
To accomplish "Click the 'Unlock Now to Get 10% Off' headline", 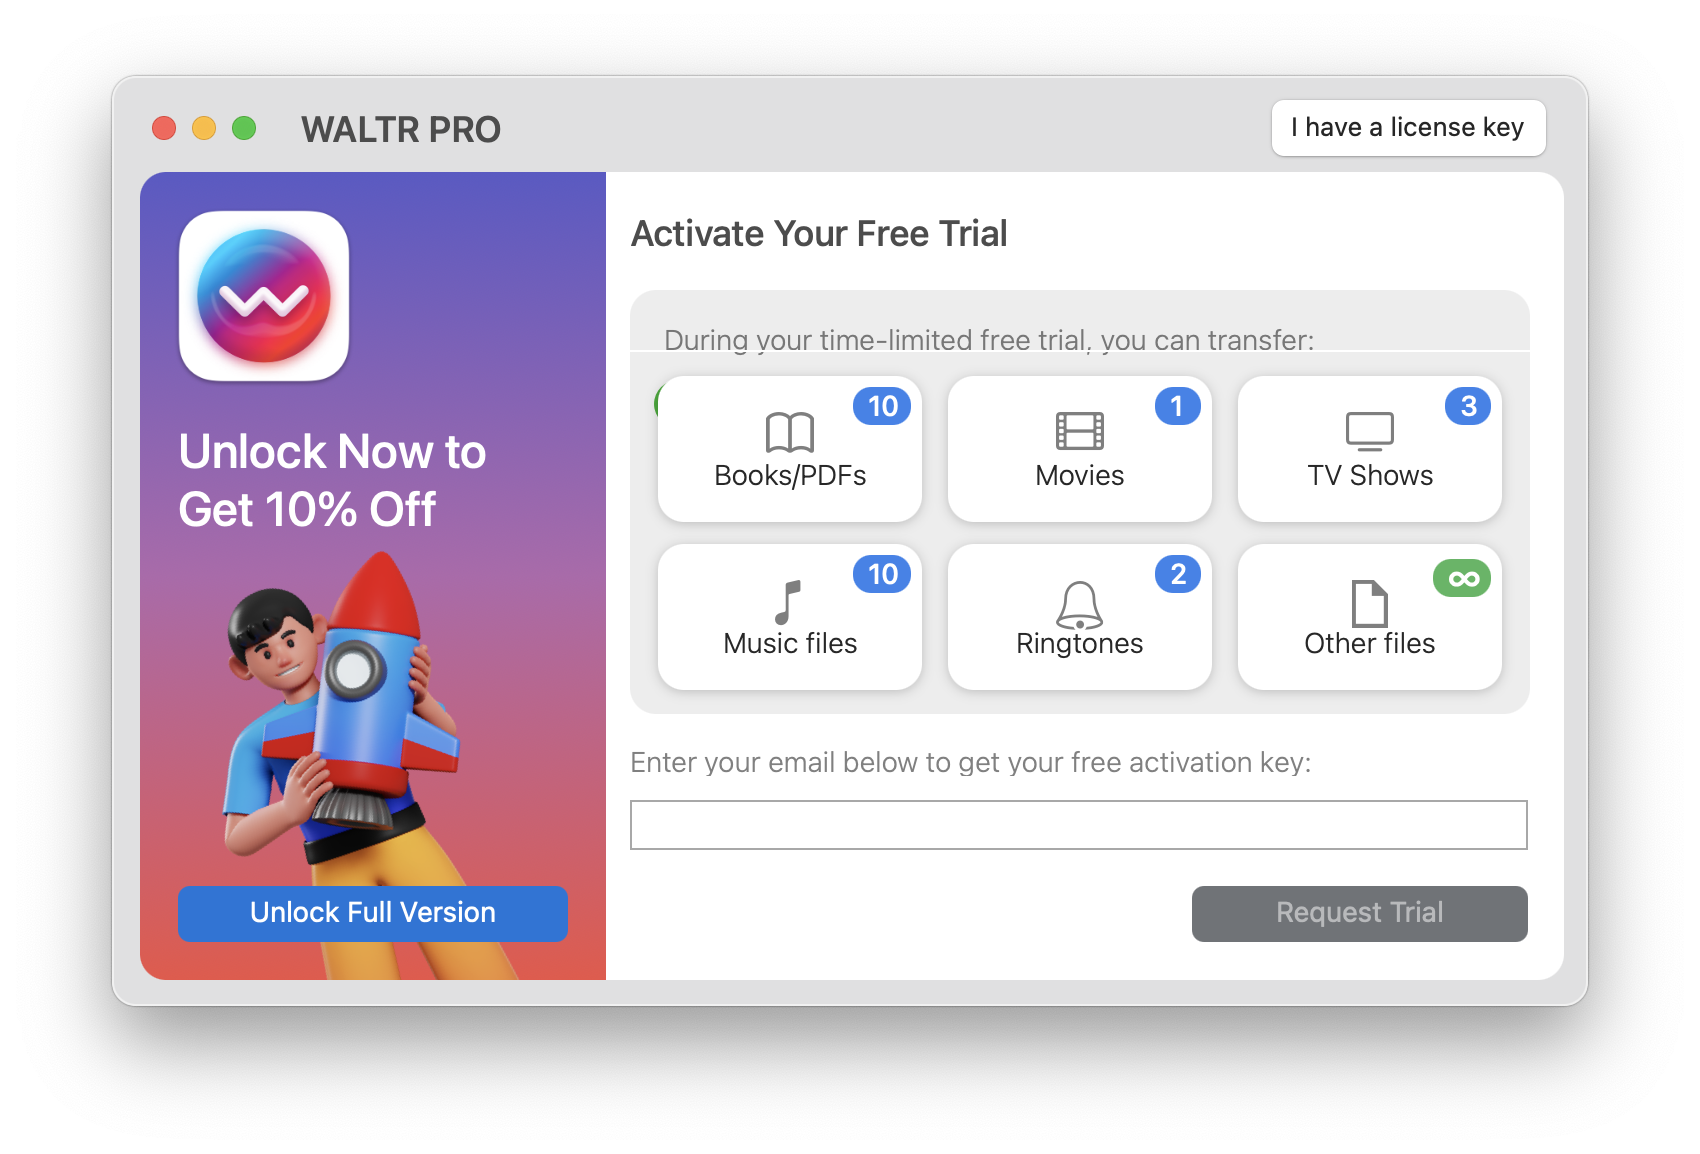I will click(x=332, y=480).
